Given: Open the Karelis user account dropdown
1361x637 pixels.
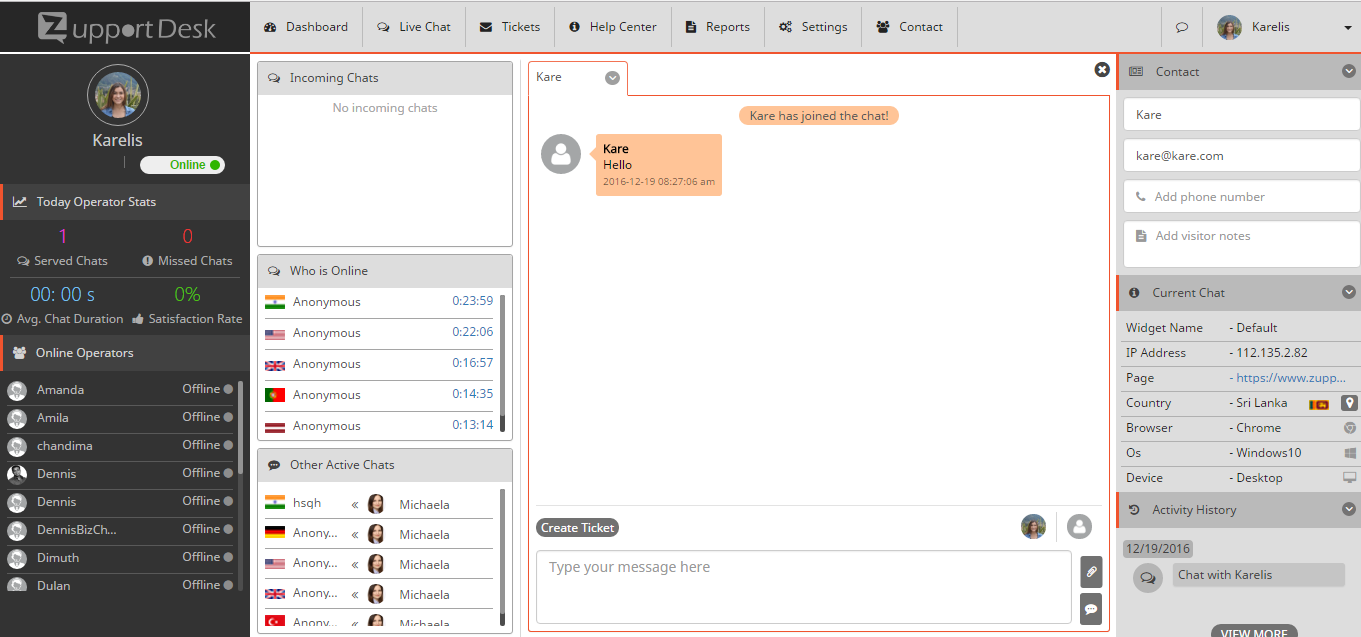Looking at the screenshot, I should (1284, 27).
